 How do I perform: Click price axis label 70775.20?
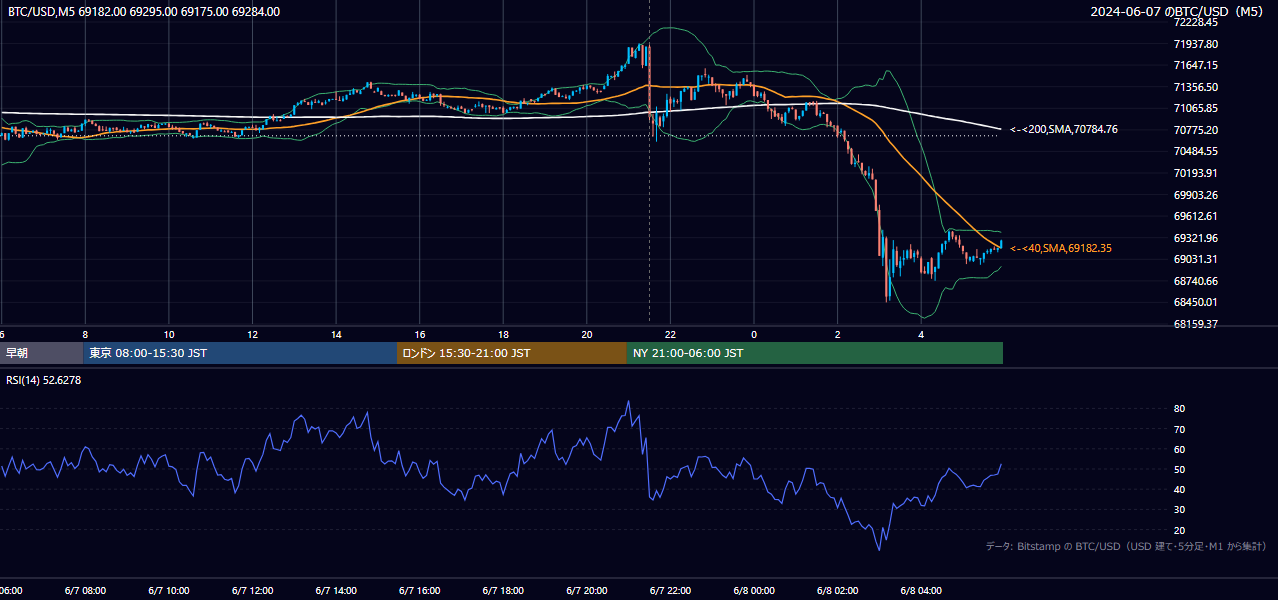(1195, 130)
